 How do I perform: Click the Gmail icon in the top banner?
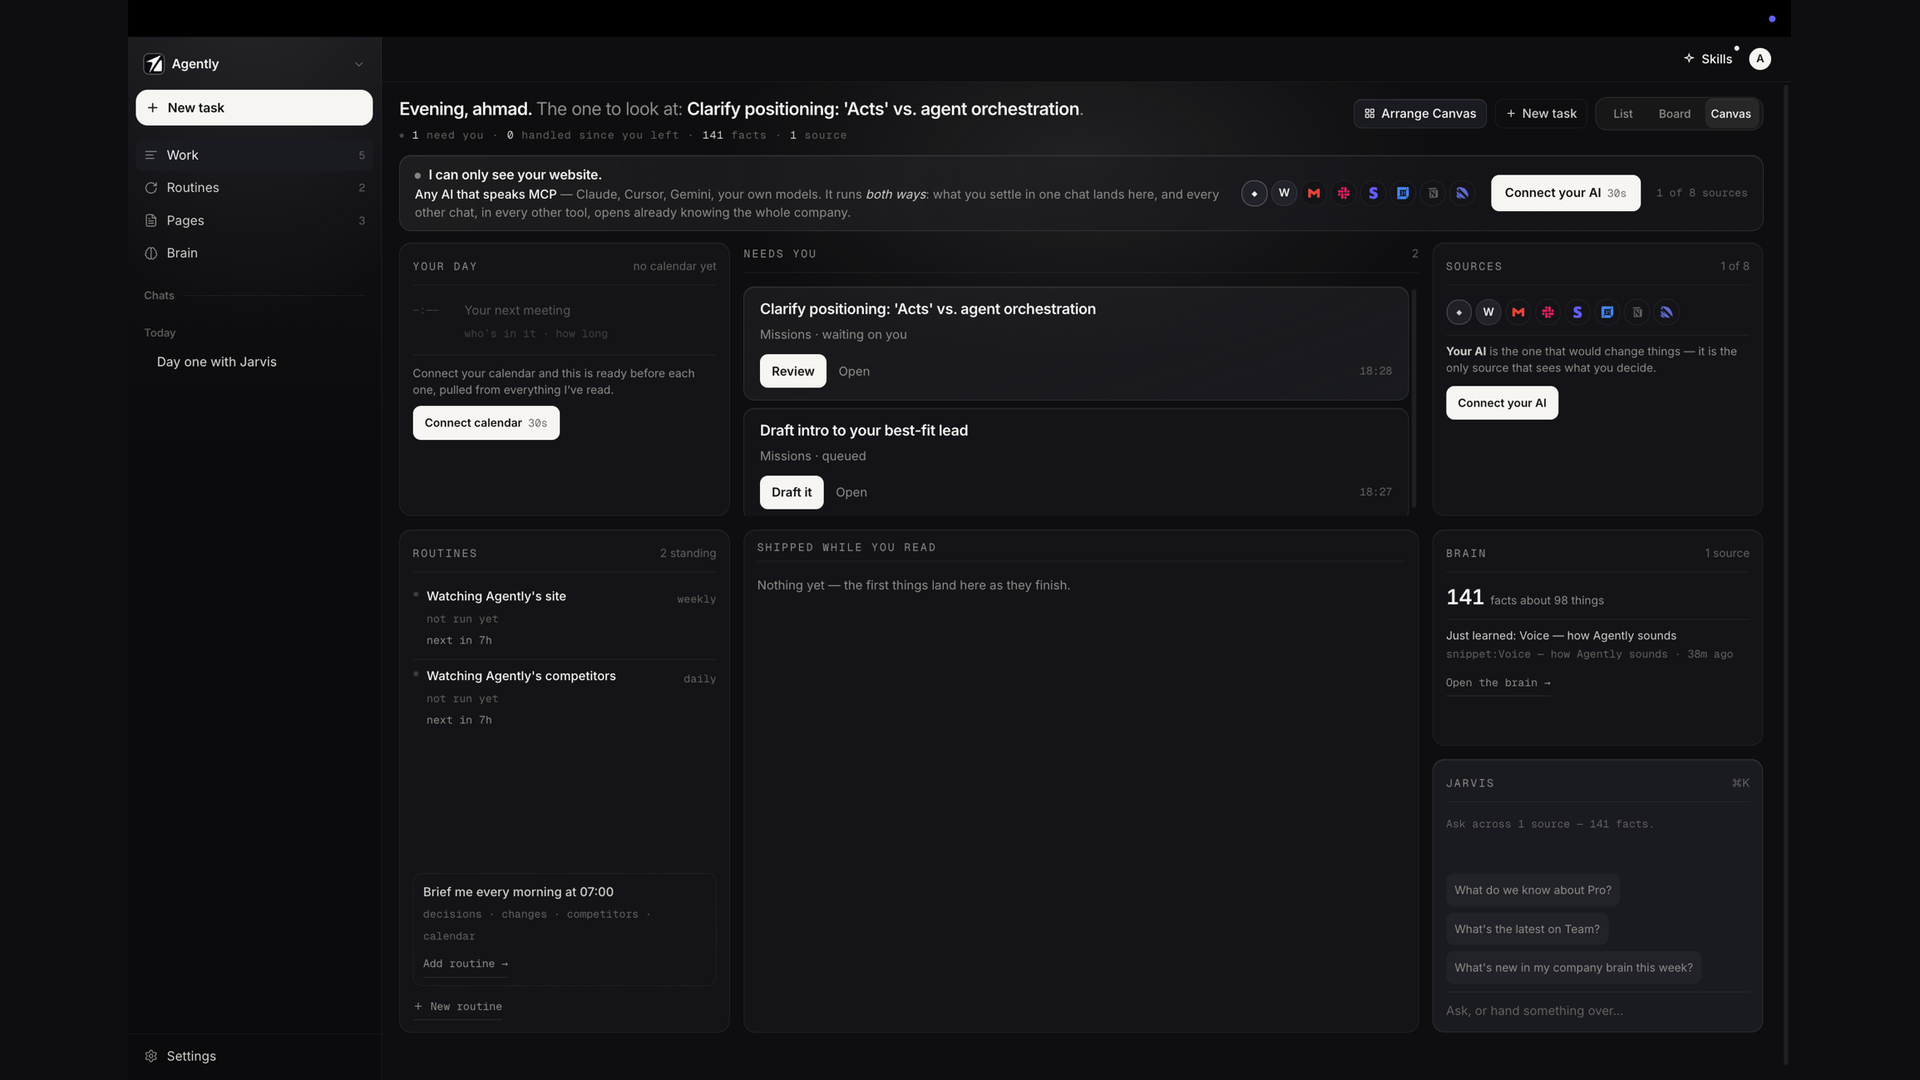coord(1314,193)
